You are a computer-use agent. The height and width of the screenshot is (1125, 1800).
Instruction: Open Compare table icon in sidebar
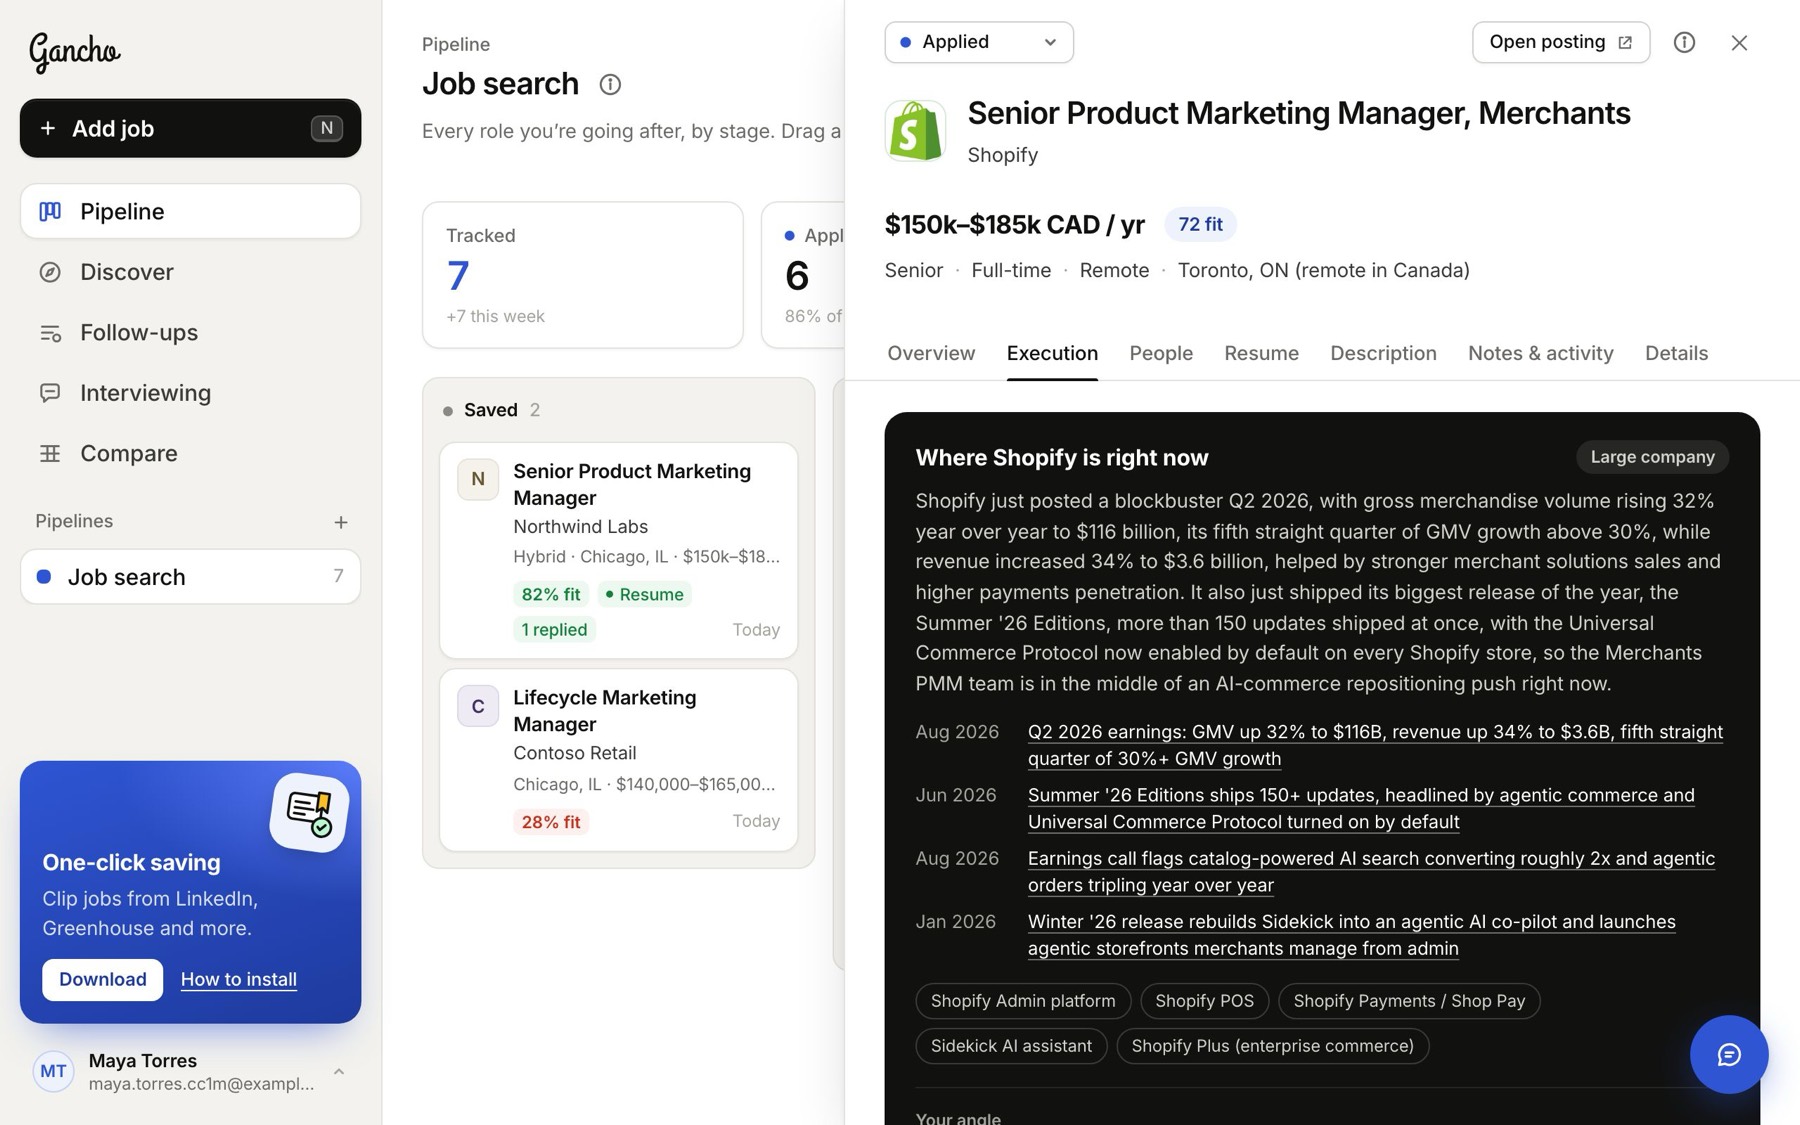tap(50, 454)
